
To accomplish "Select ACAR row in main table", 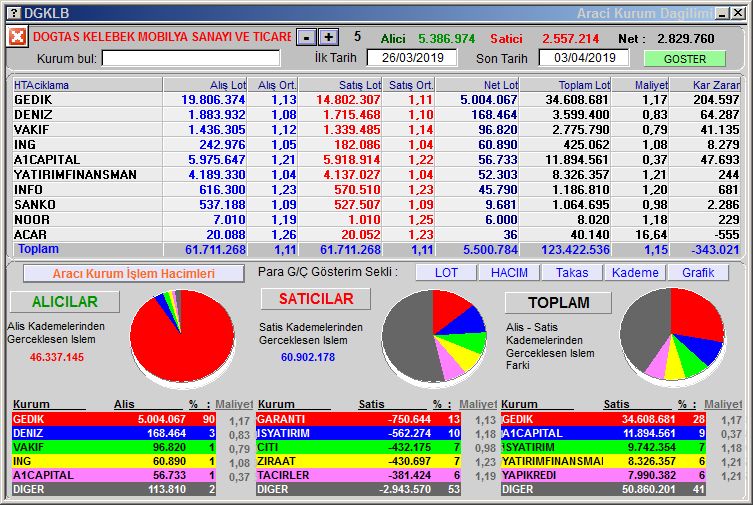I will (376, 234).
